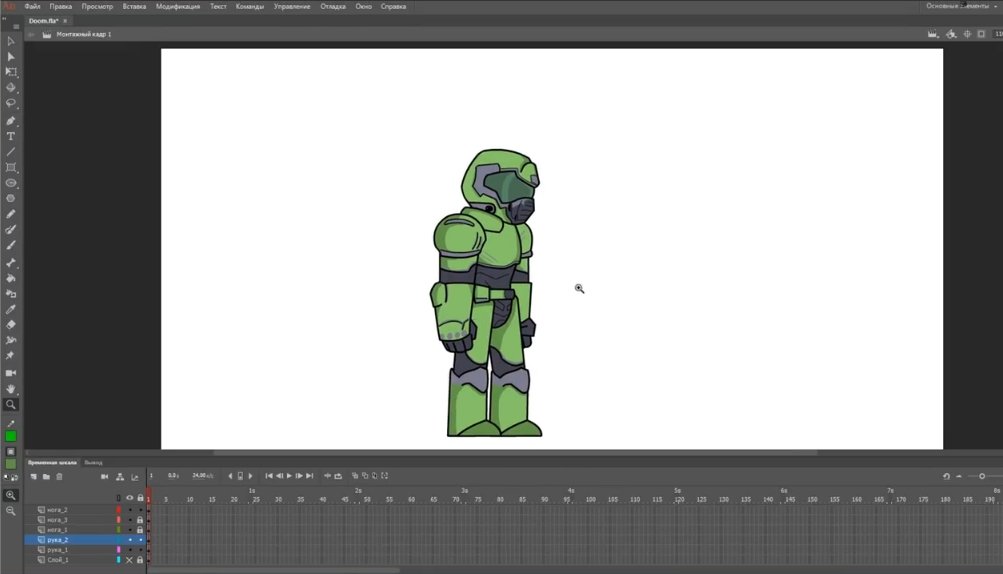Image resolution: width=1003 pixels, height=574 pixels.
Task: Select the Text tool in the toolbar
Action: [x=11, y=136]
